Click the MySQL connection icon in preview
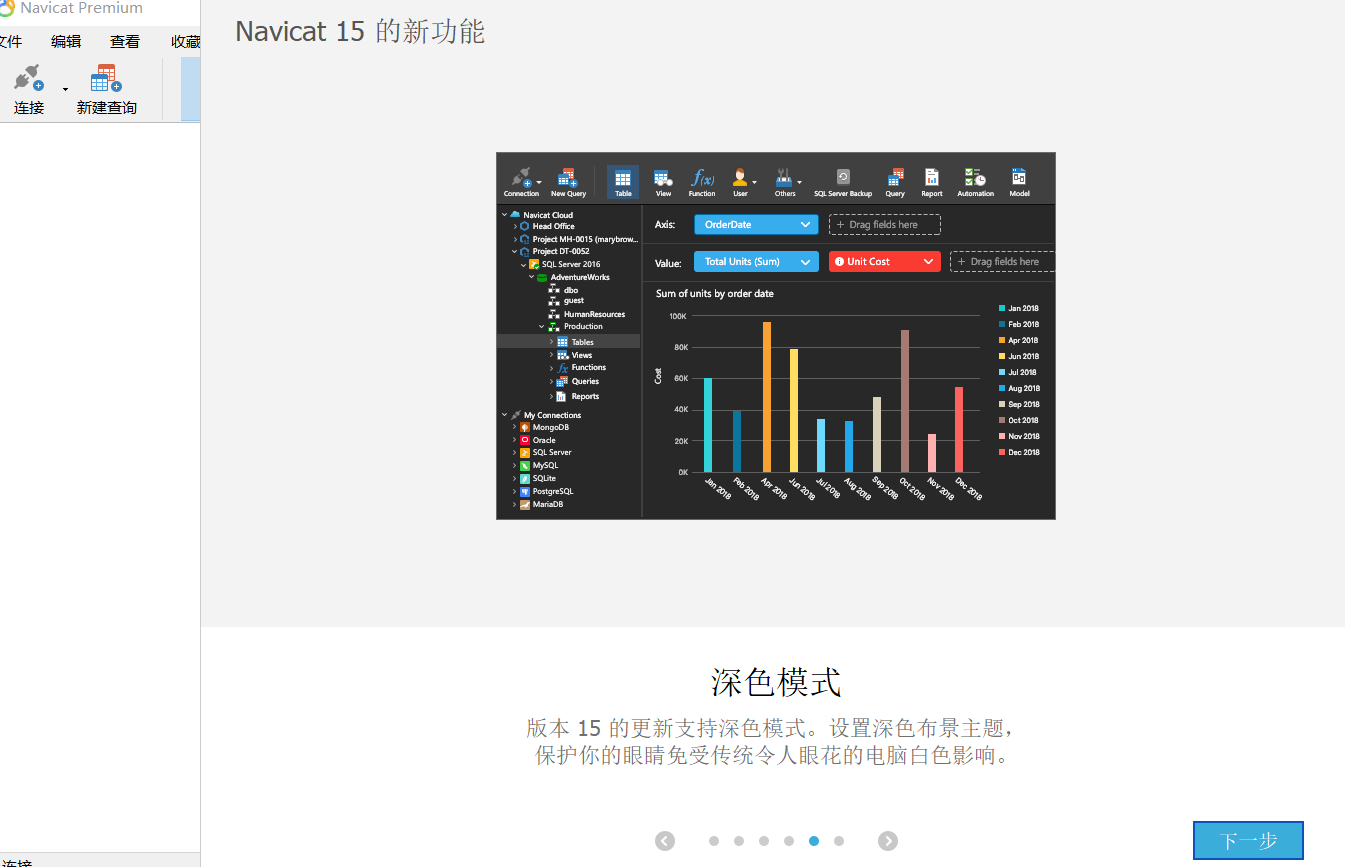This screenshot has height=867, width=1345. (525, 466)
